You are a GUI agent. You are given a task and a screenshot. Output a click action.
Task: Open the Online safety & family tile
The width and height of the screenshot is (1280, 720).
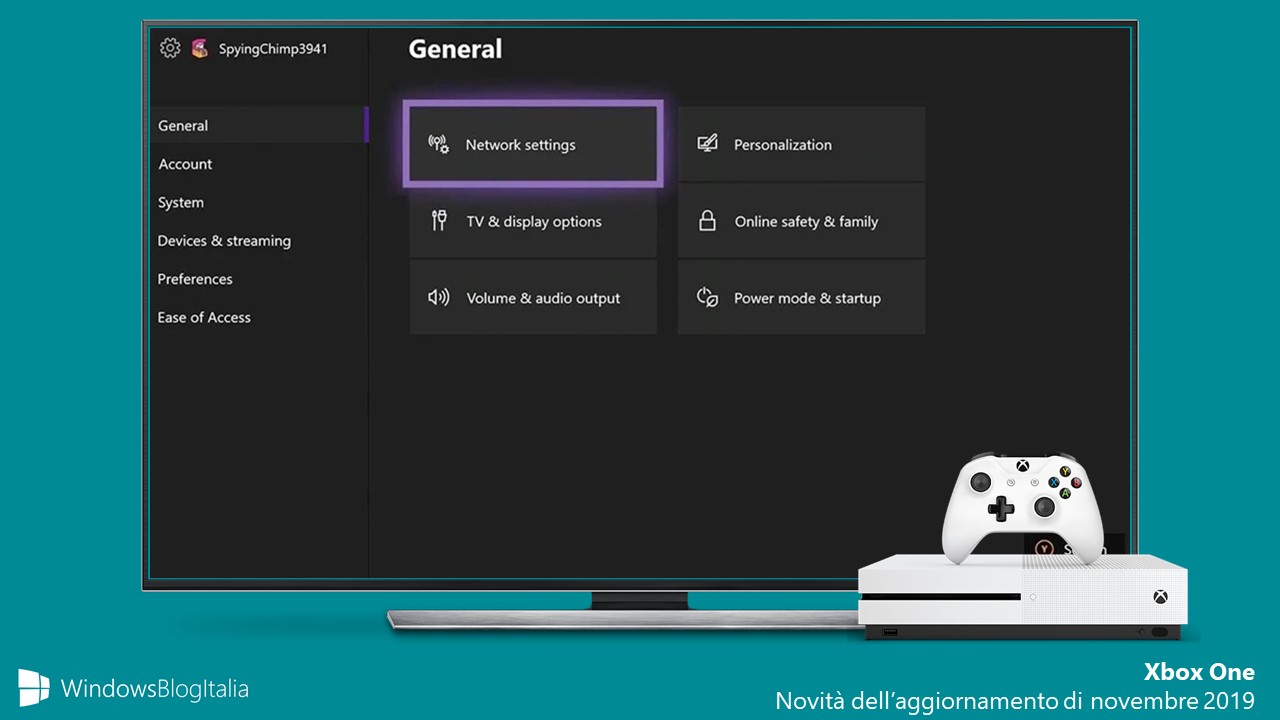click(801, 221)
